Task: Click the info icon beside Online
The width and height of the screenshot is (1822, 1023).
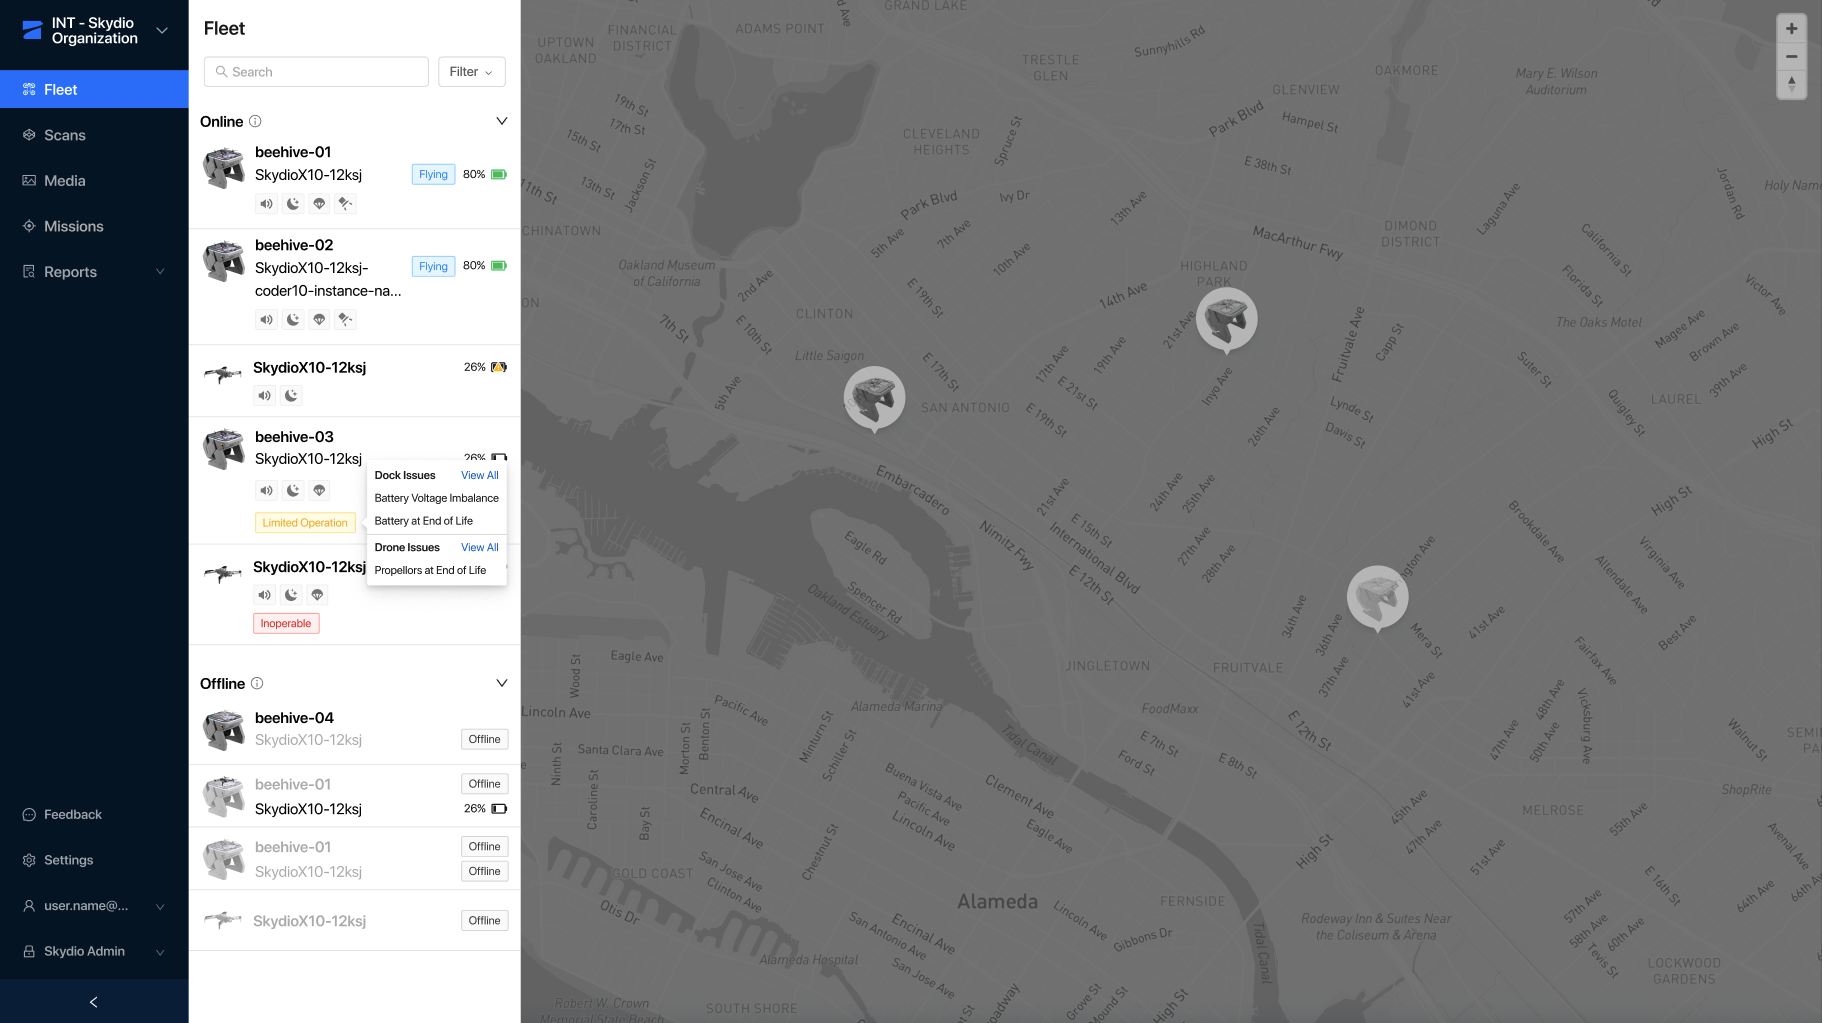Action: click(255, 122)
